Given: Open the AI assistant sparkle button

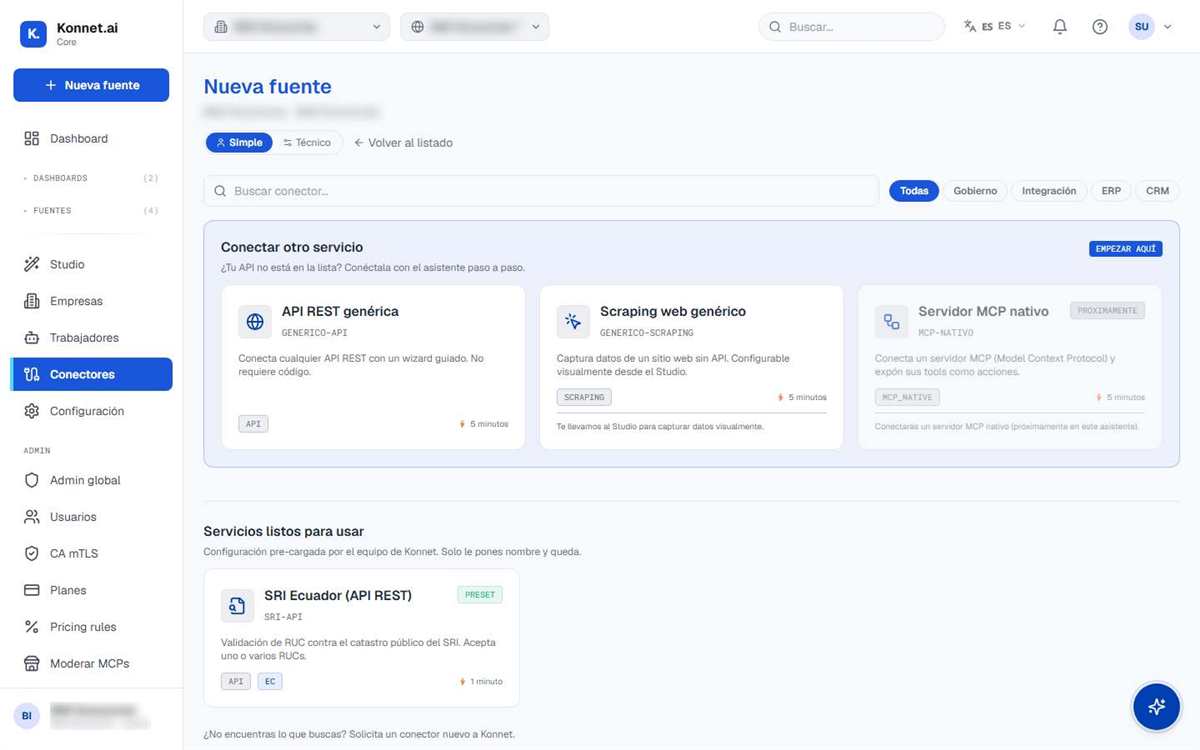Looking at the screenshot, I should tap(1156, 707).
